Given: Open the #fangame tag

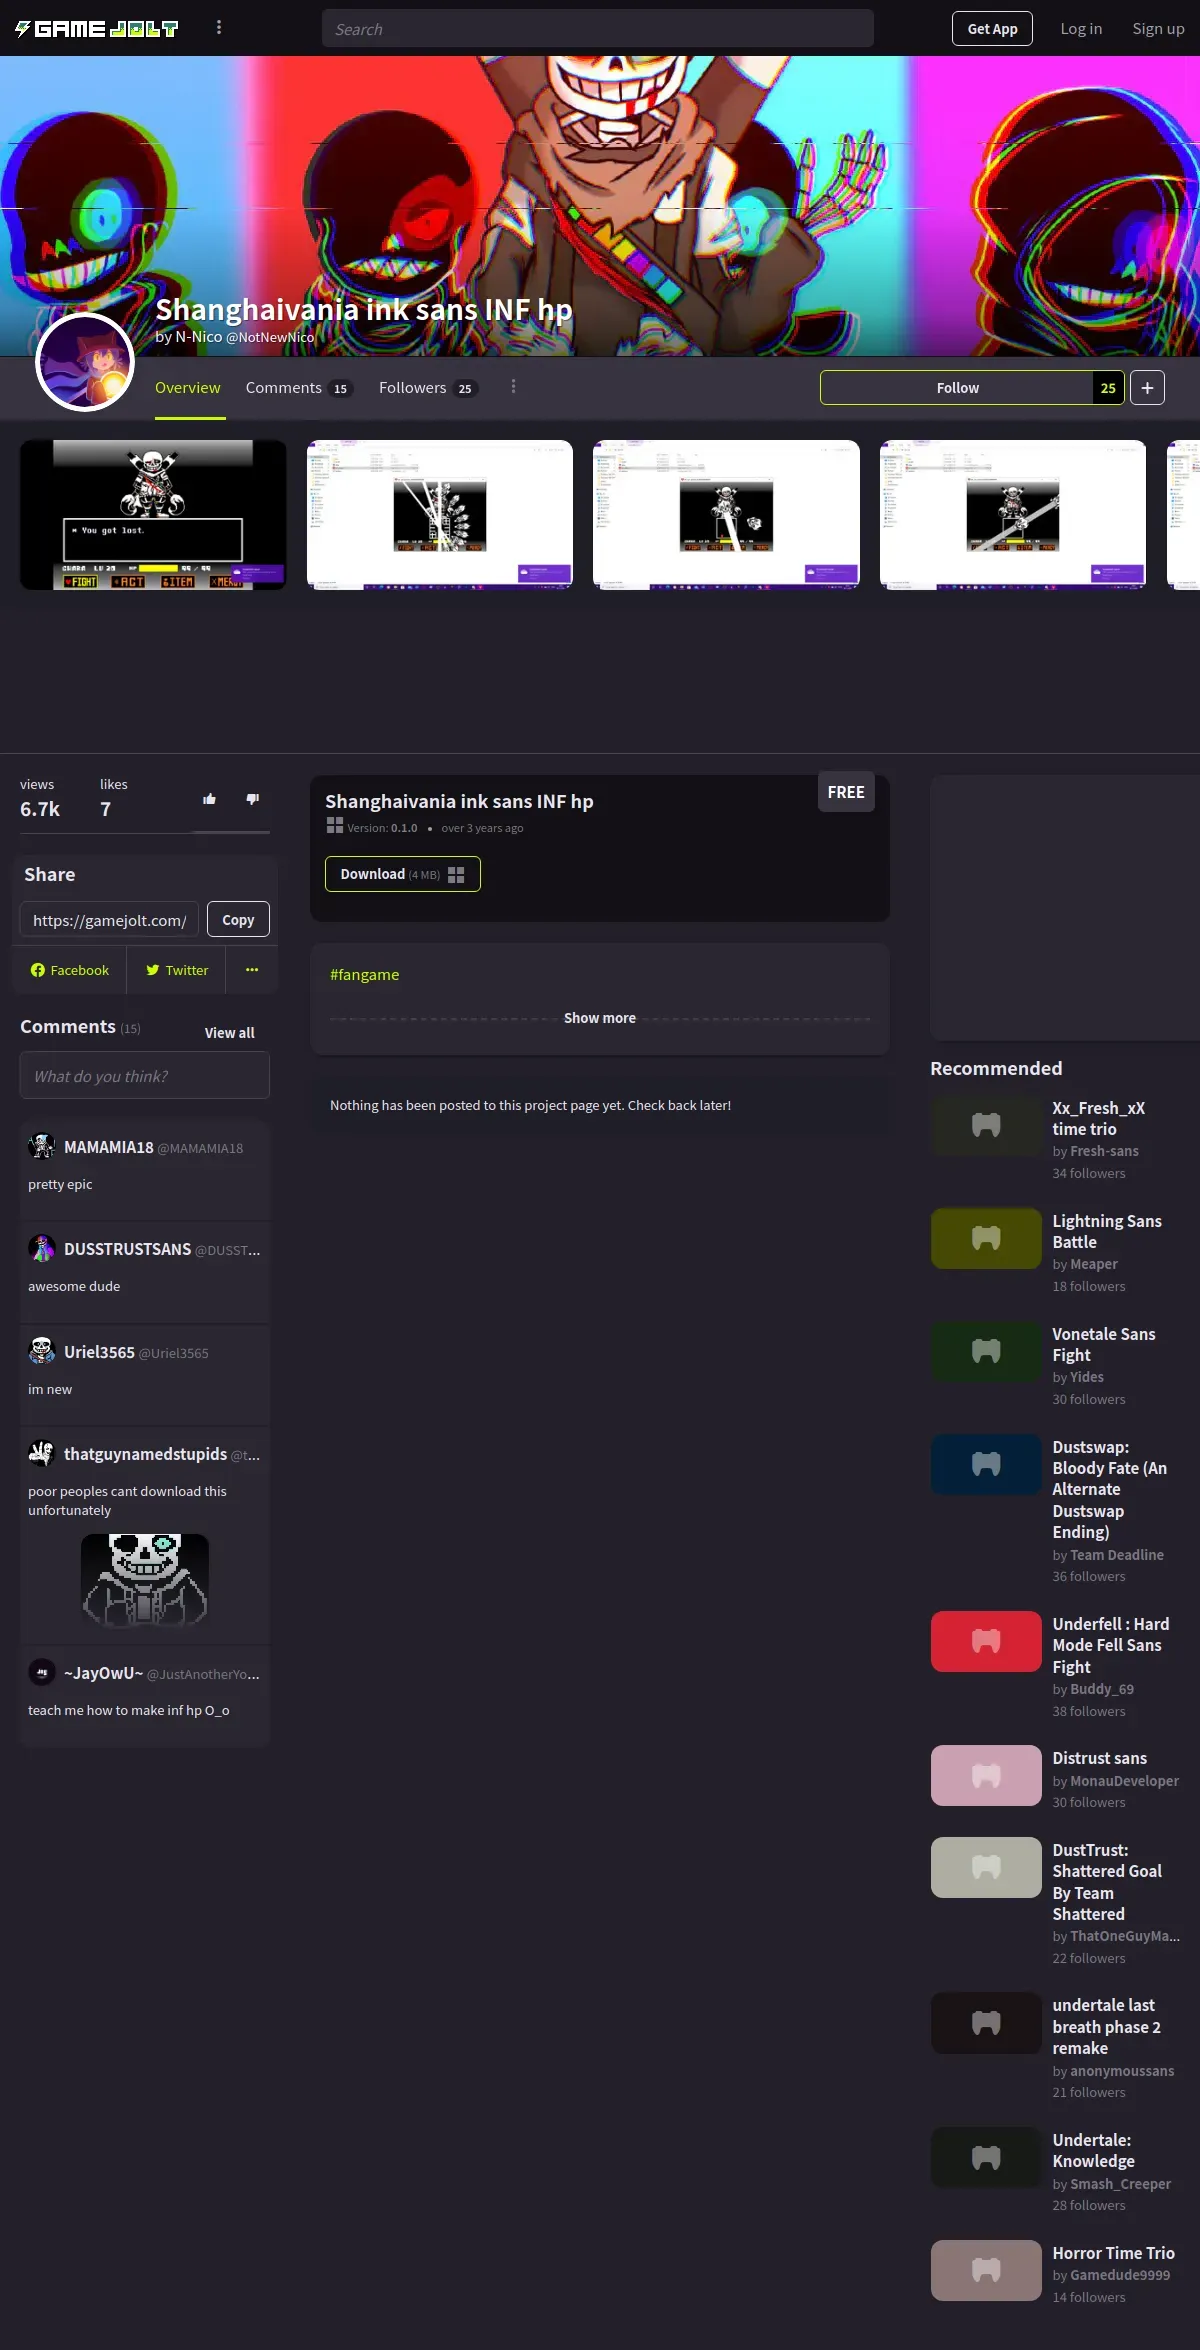Looking at the screenshot, I should click(365, 975).
